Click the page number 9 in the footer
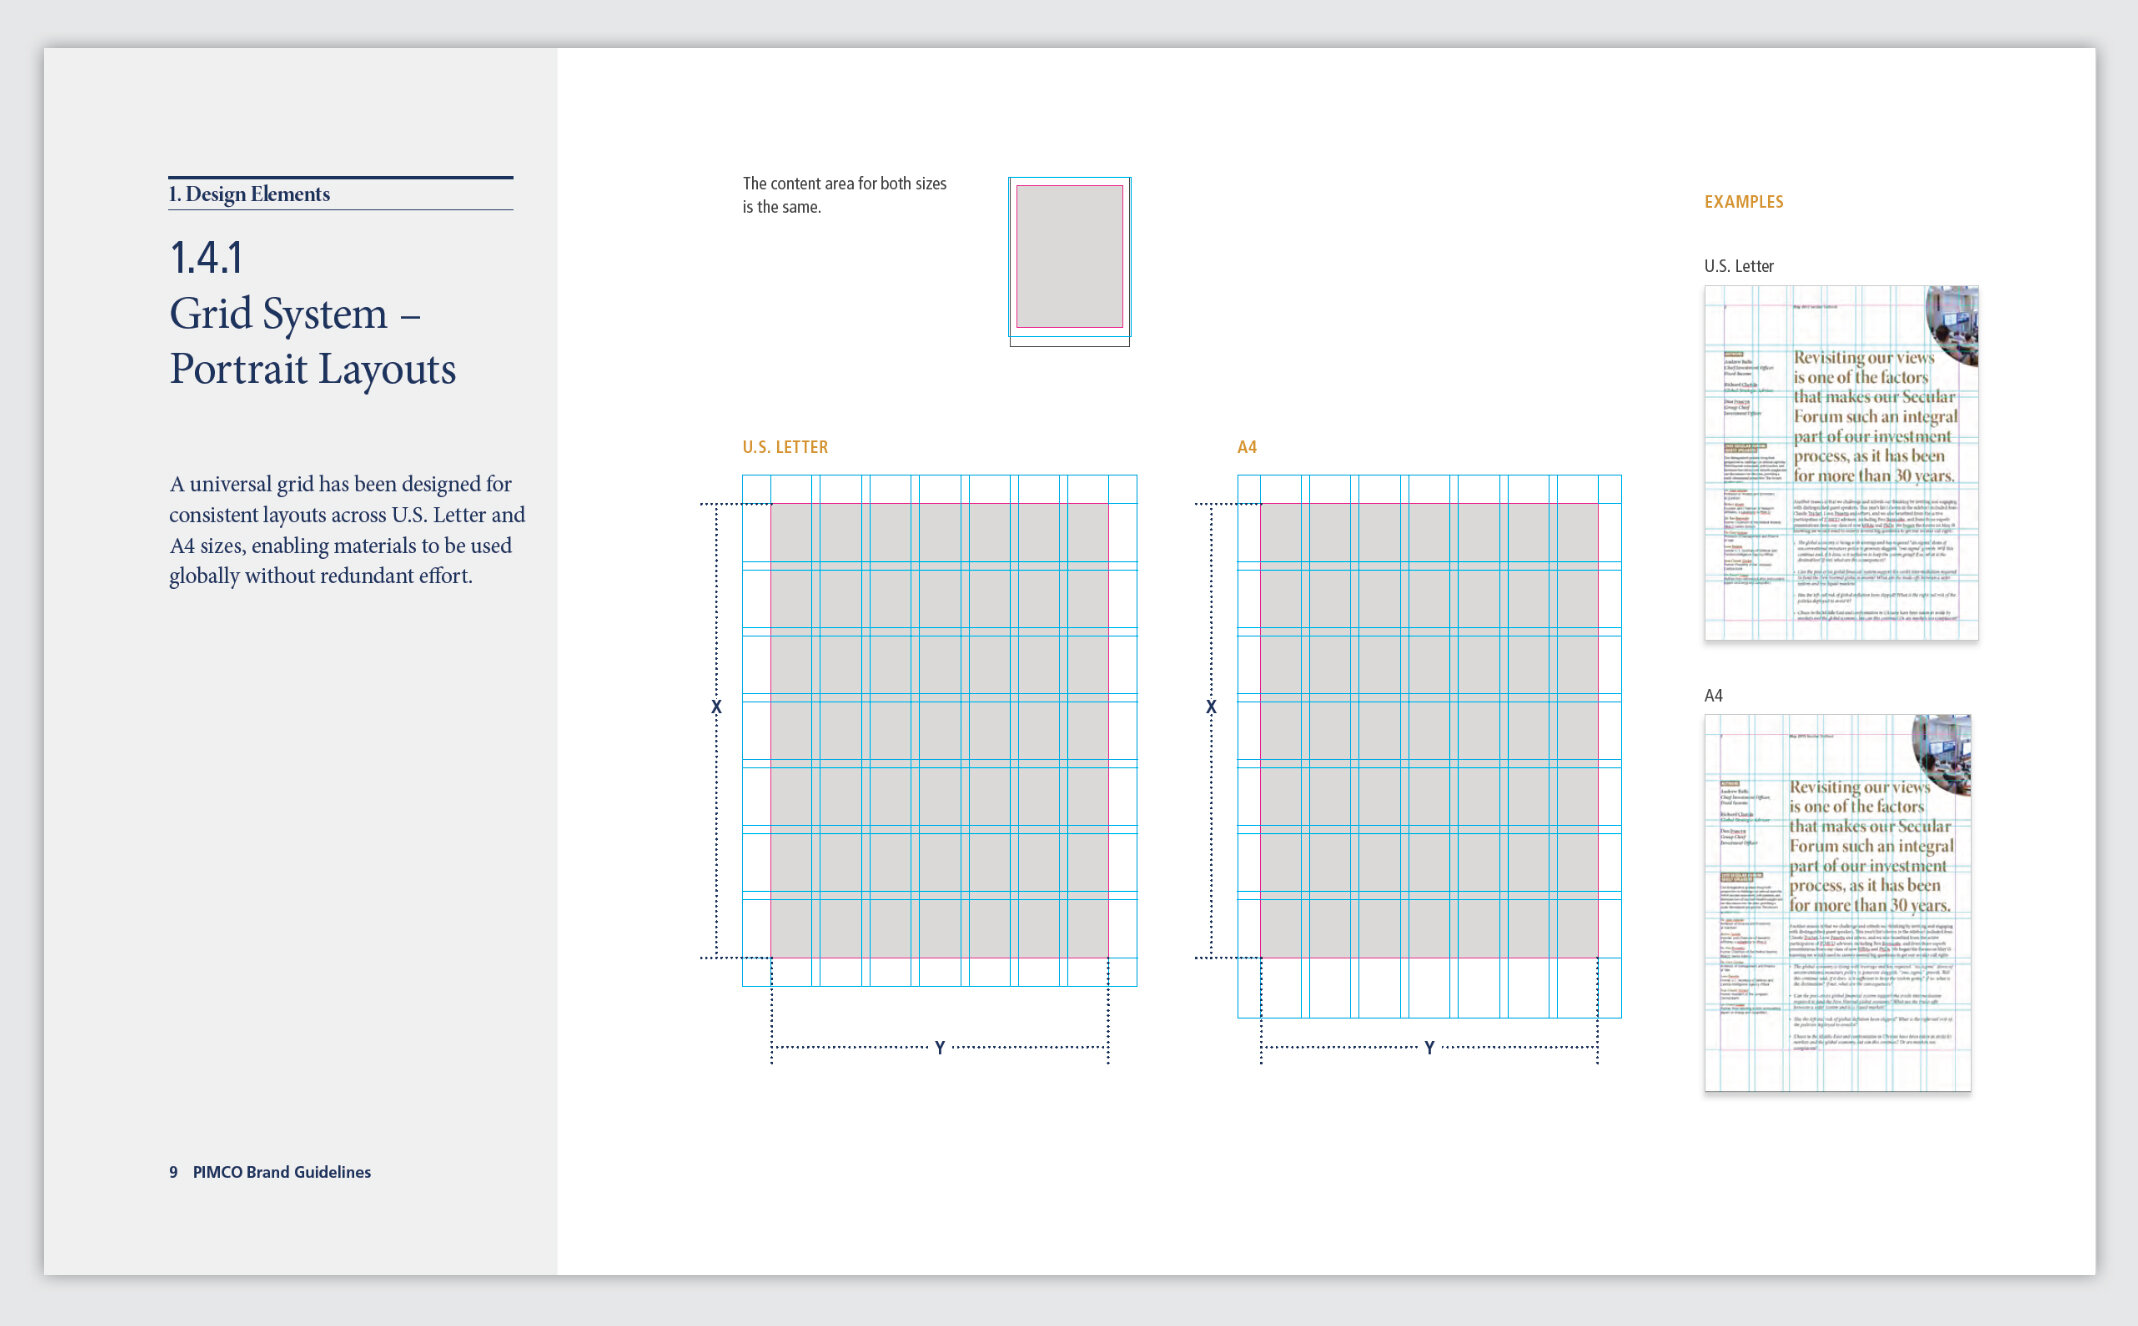The image size is (2138, 1326). [x=173, y=1172]
